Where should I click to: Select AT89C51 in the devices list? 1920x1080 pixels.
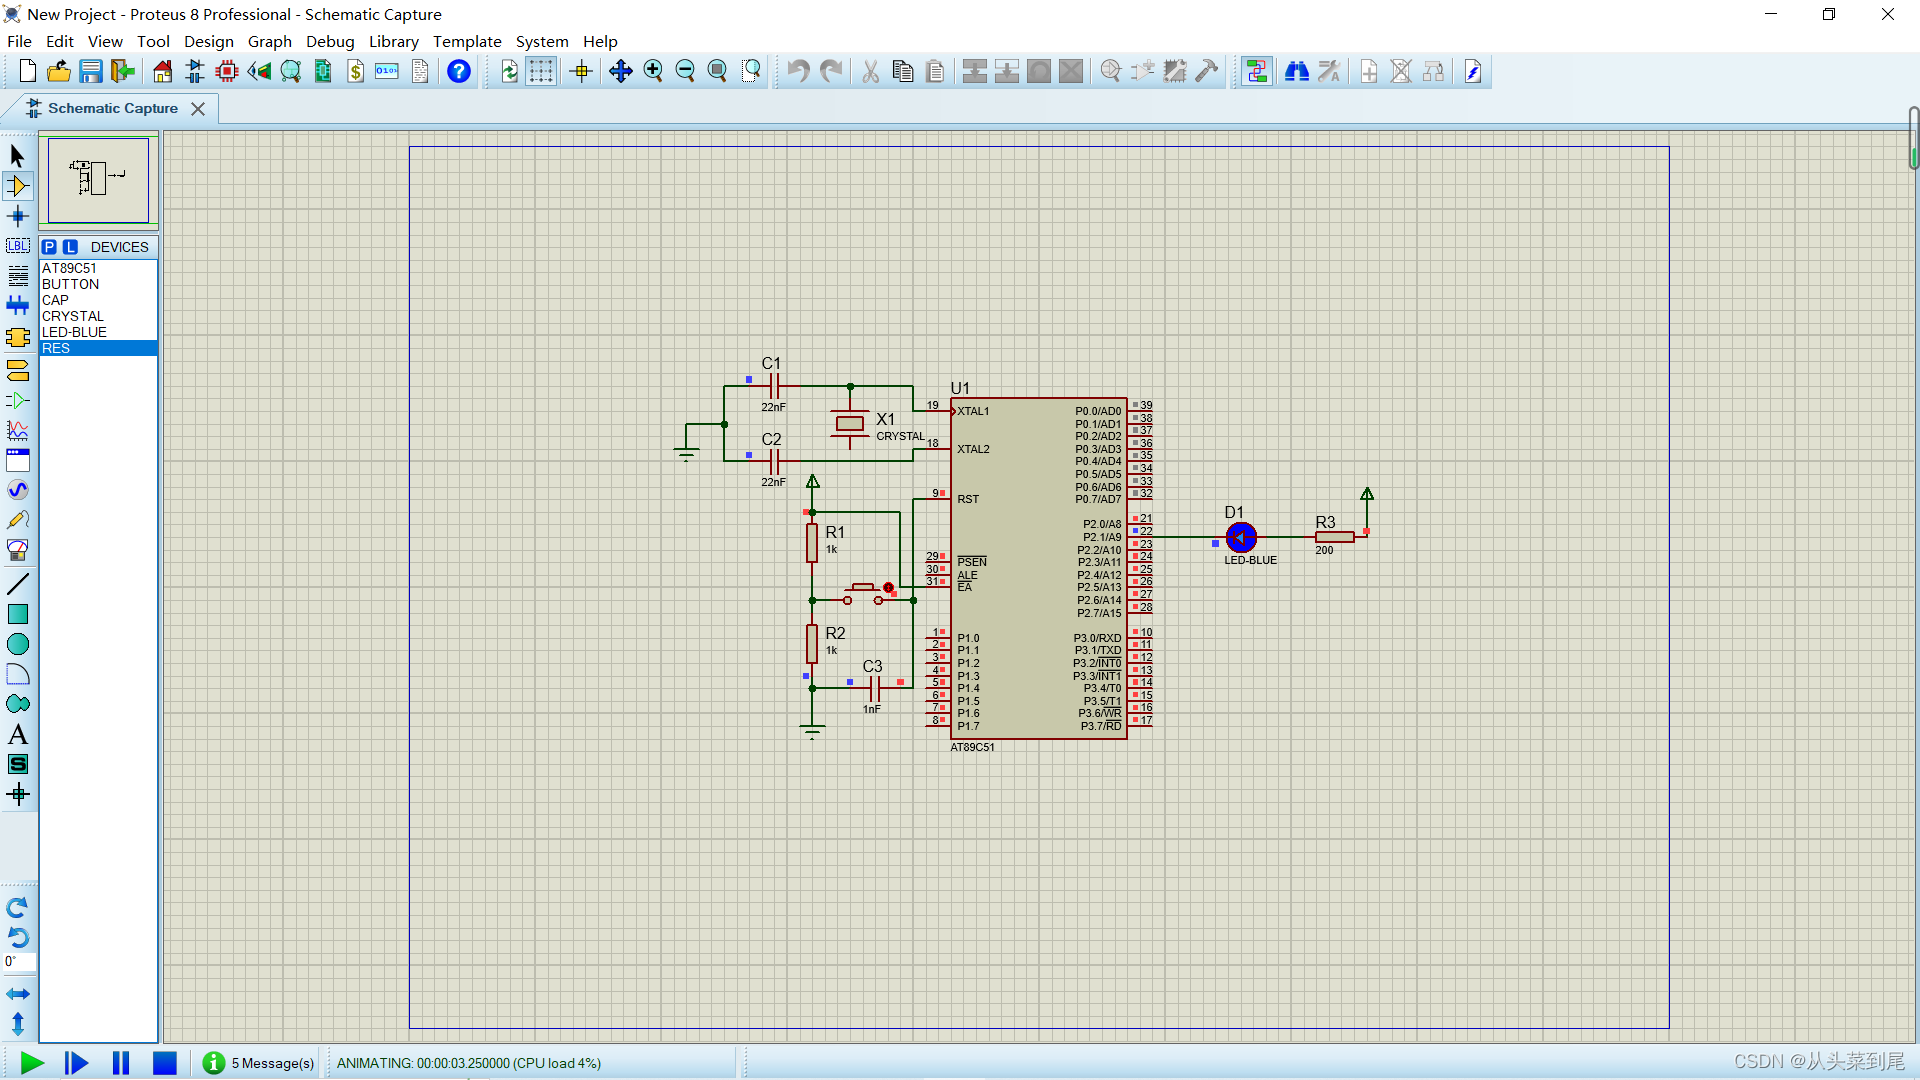click(x=98, y=268)
